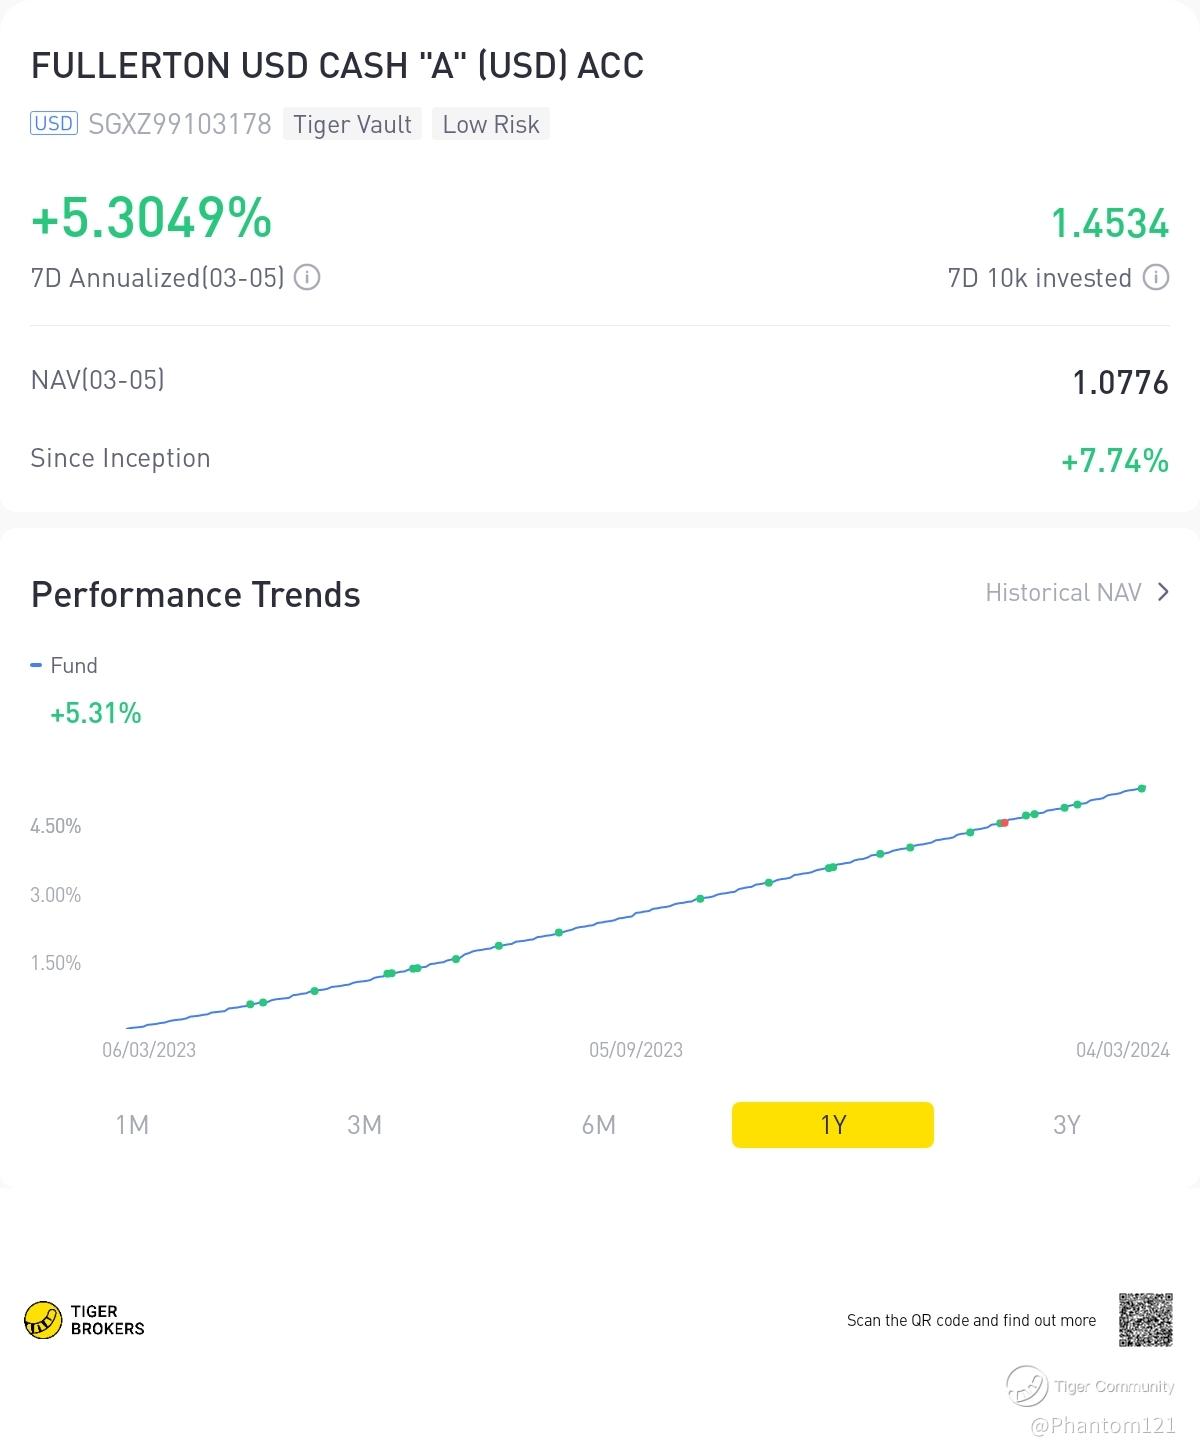This screenshot has width=1200, height=1453.
Task: Click info icon beside 7D Annualized
Action: pos(307,277)
